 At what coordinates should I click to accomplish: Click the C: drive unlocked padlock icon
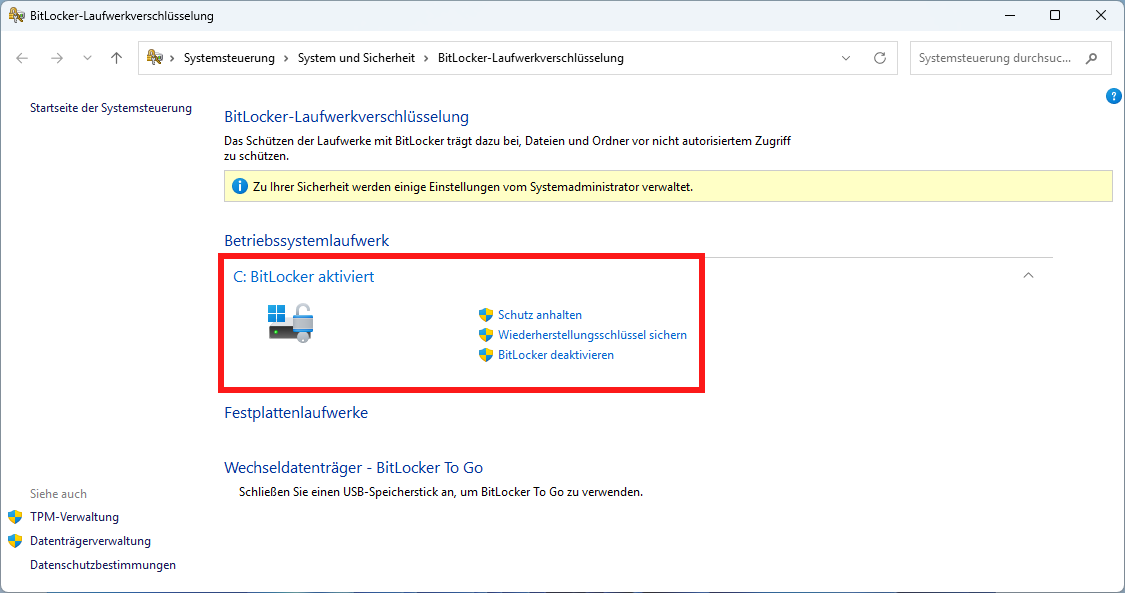[x=291, y=323]
